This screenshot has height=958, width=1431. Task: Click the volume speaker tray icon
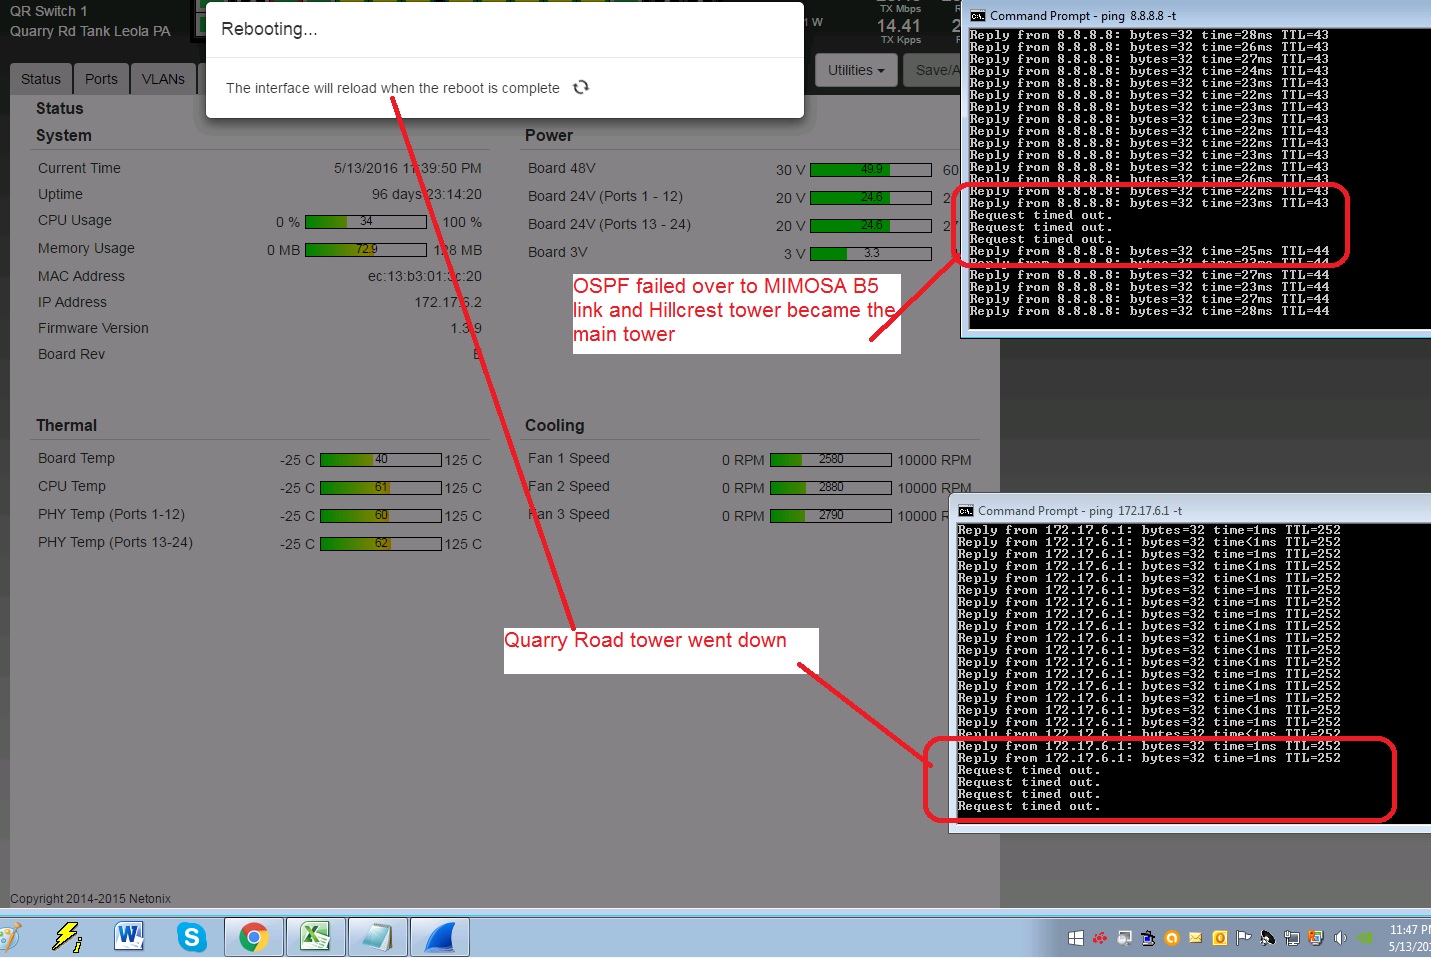coord(1340,938)
